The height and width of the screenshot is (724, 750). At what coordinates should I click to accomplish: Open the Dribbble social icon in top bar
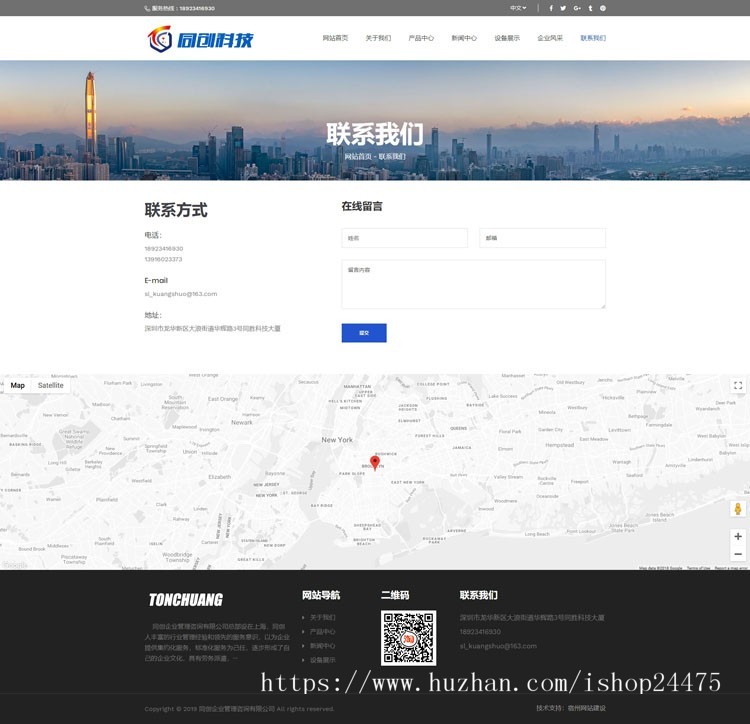click(603, 8)
